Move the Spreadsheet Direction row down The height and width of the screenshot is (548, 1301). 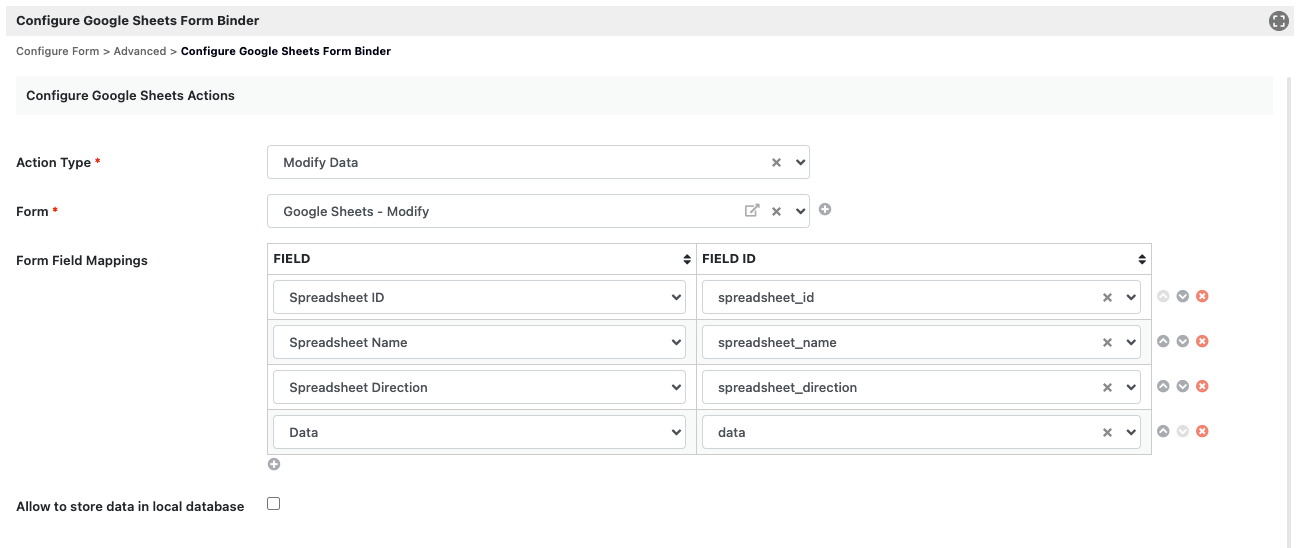[x=1182, y=387]
